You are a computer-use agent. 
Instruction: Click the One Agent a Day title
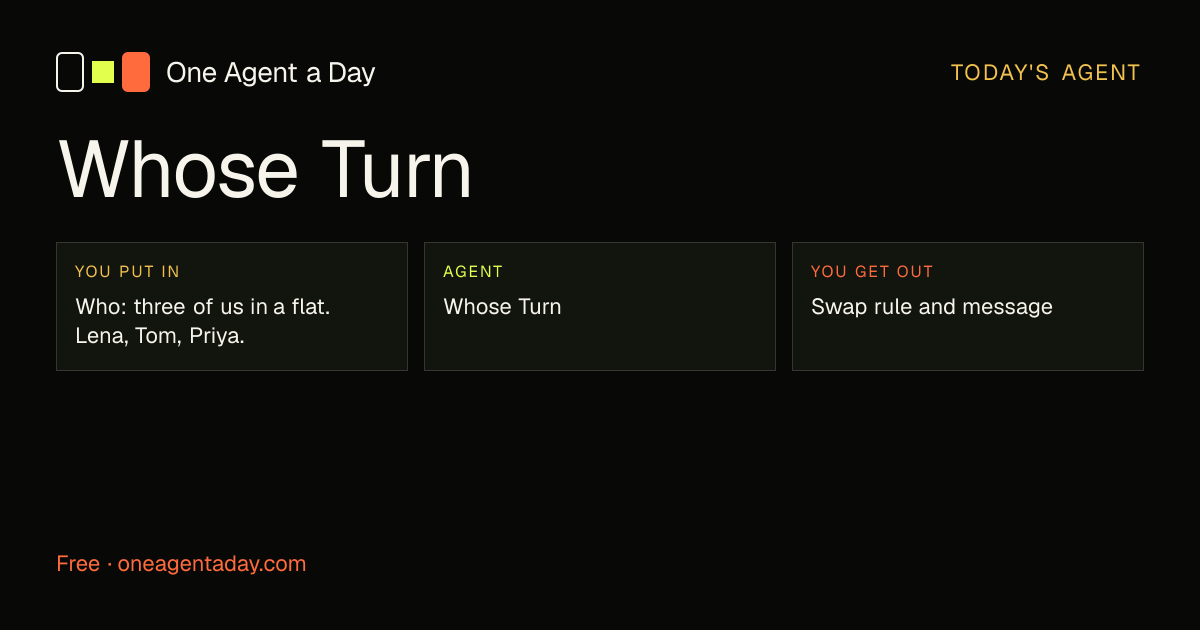click(x=270, y=73)
